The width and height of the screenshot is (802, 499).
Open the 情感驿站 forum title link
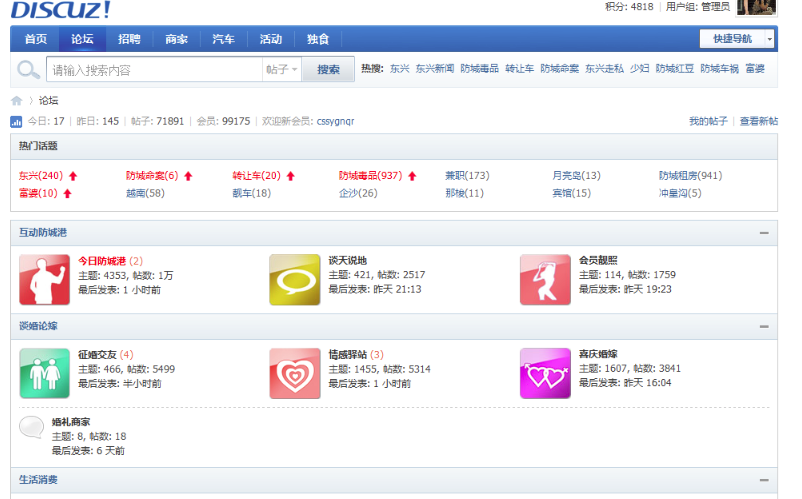tap(348, 355)
